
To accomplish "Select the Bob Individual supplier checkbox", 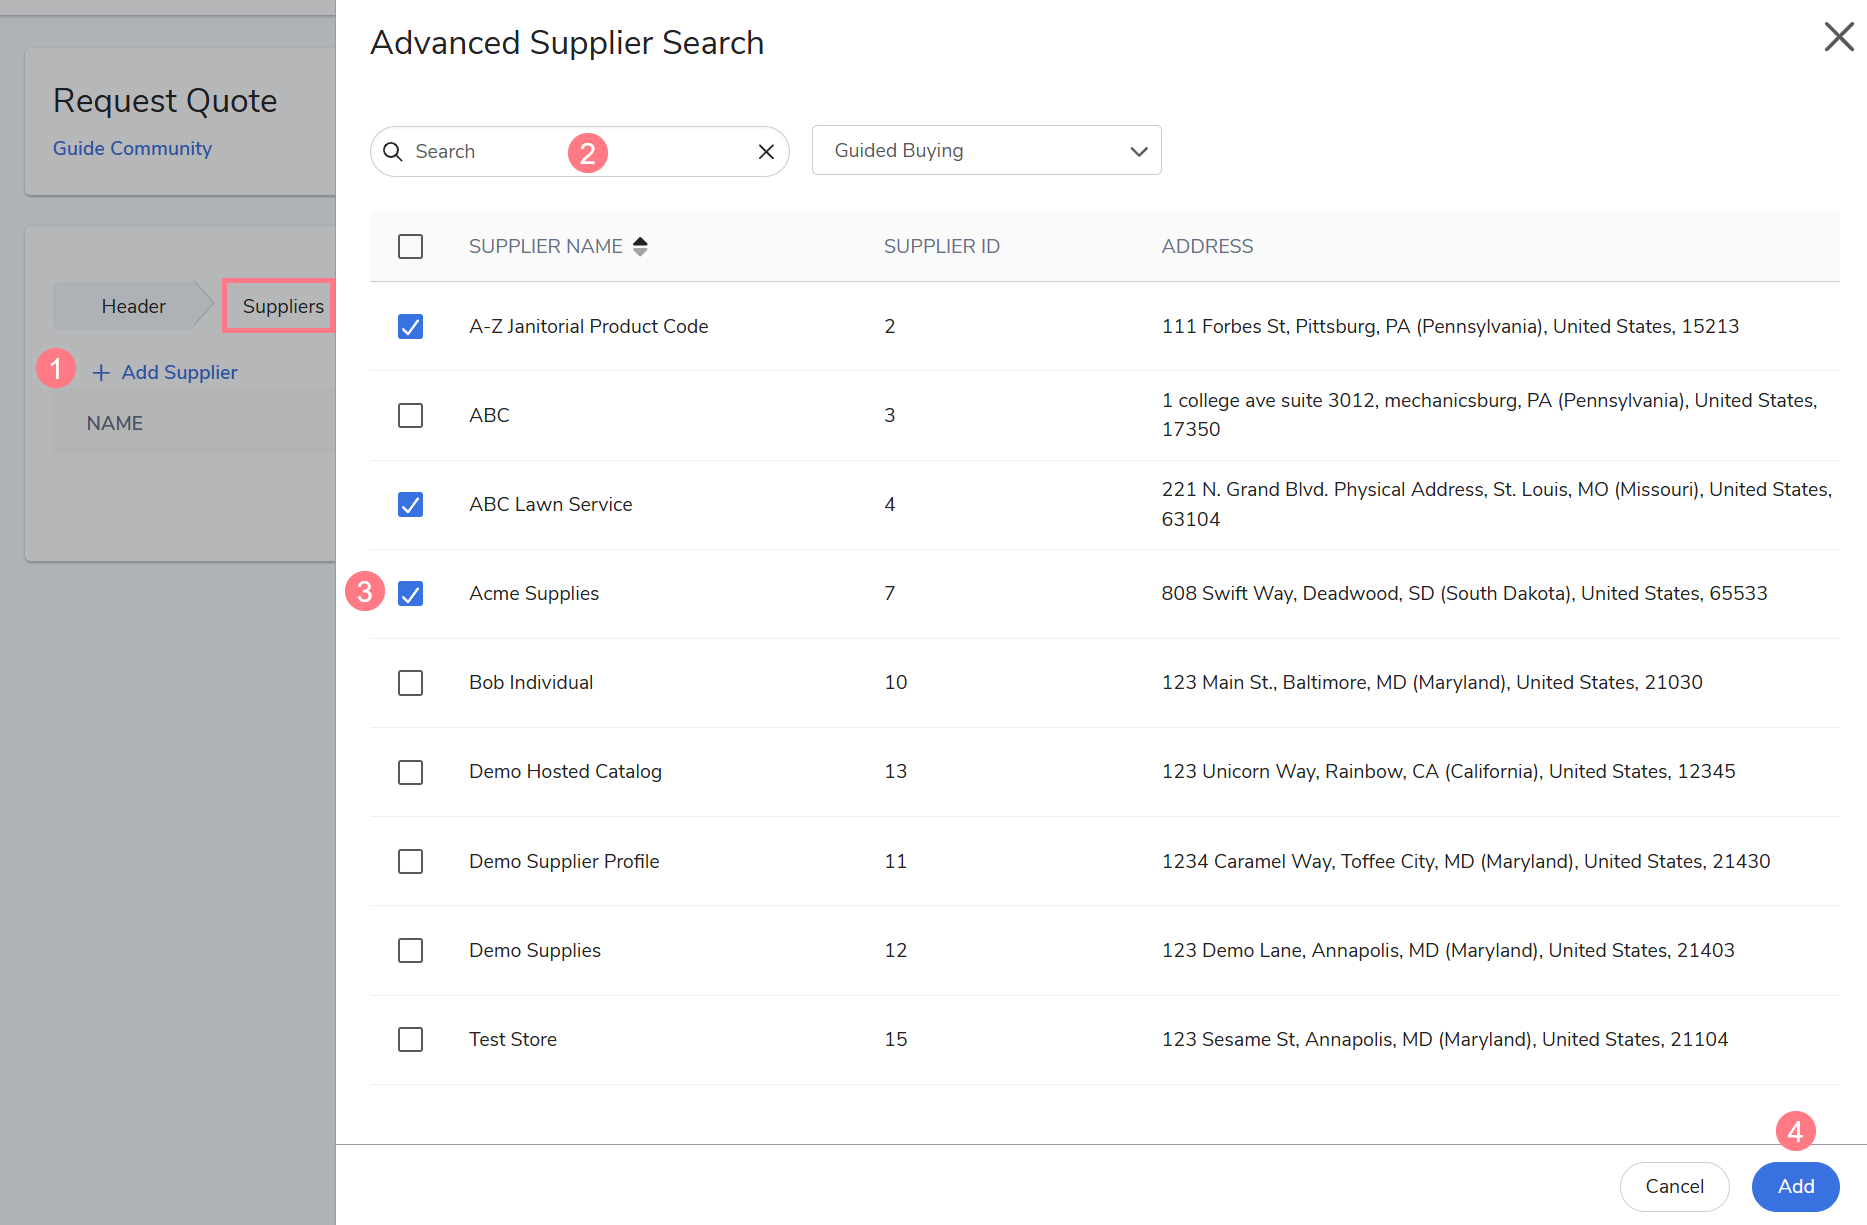I will [x=410, y=683].
